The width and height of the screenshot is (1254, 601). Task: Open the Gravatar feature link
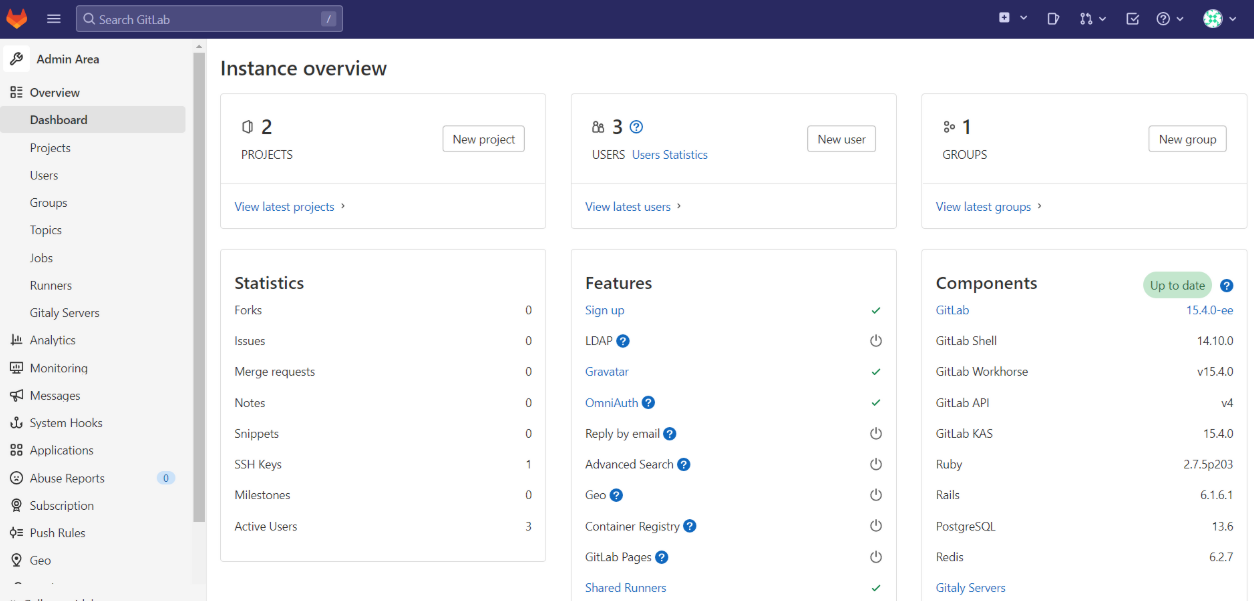point(607,372)
